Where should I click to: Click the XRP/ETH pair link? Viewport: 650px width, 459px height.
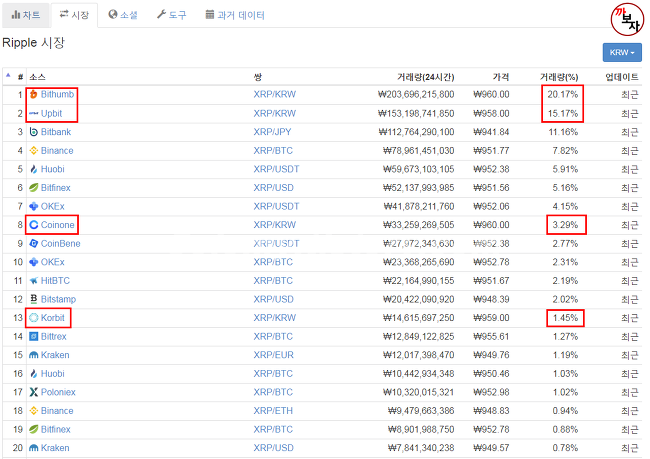tap(273, 410)
